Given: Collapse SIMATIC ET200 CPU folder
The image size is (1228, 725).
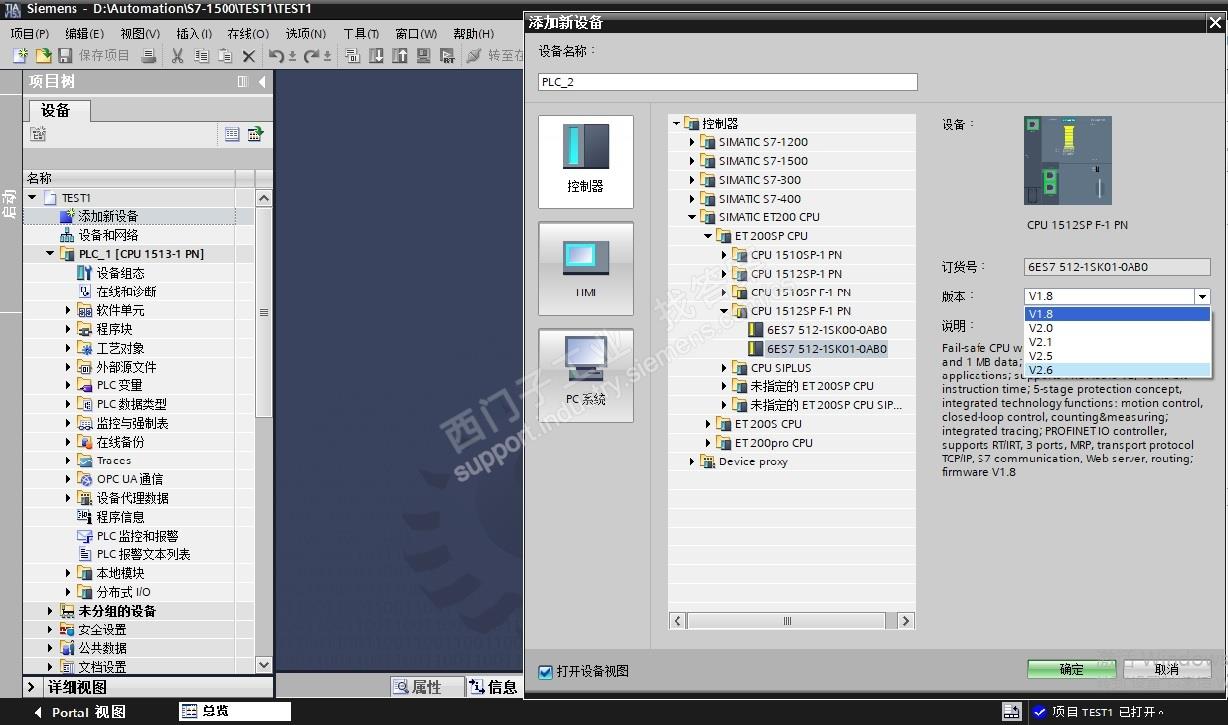Looking at the screenshot, I should click(692, 217).
